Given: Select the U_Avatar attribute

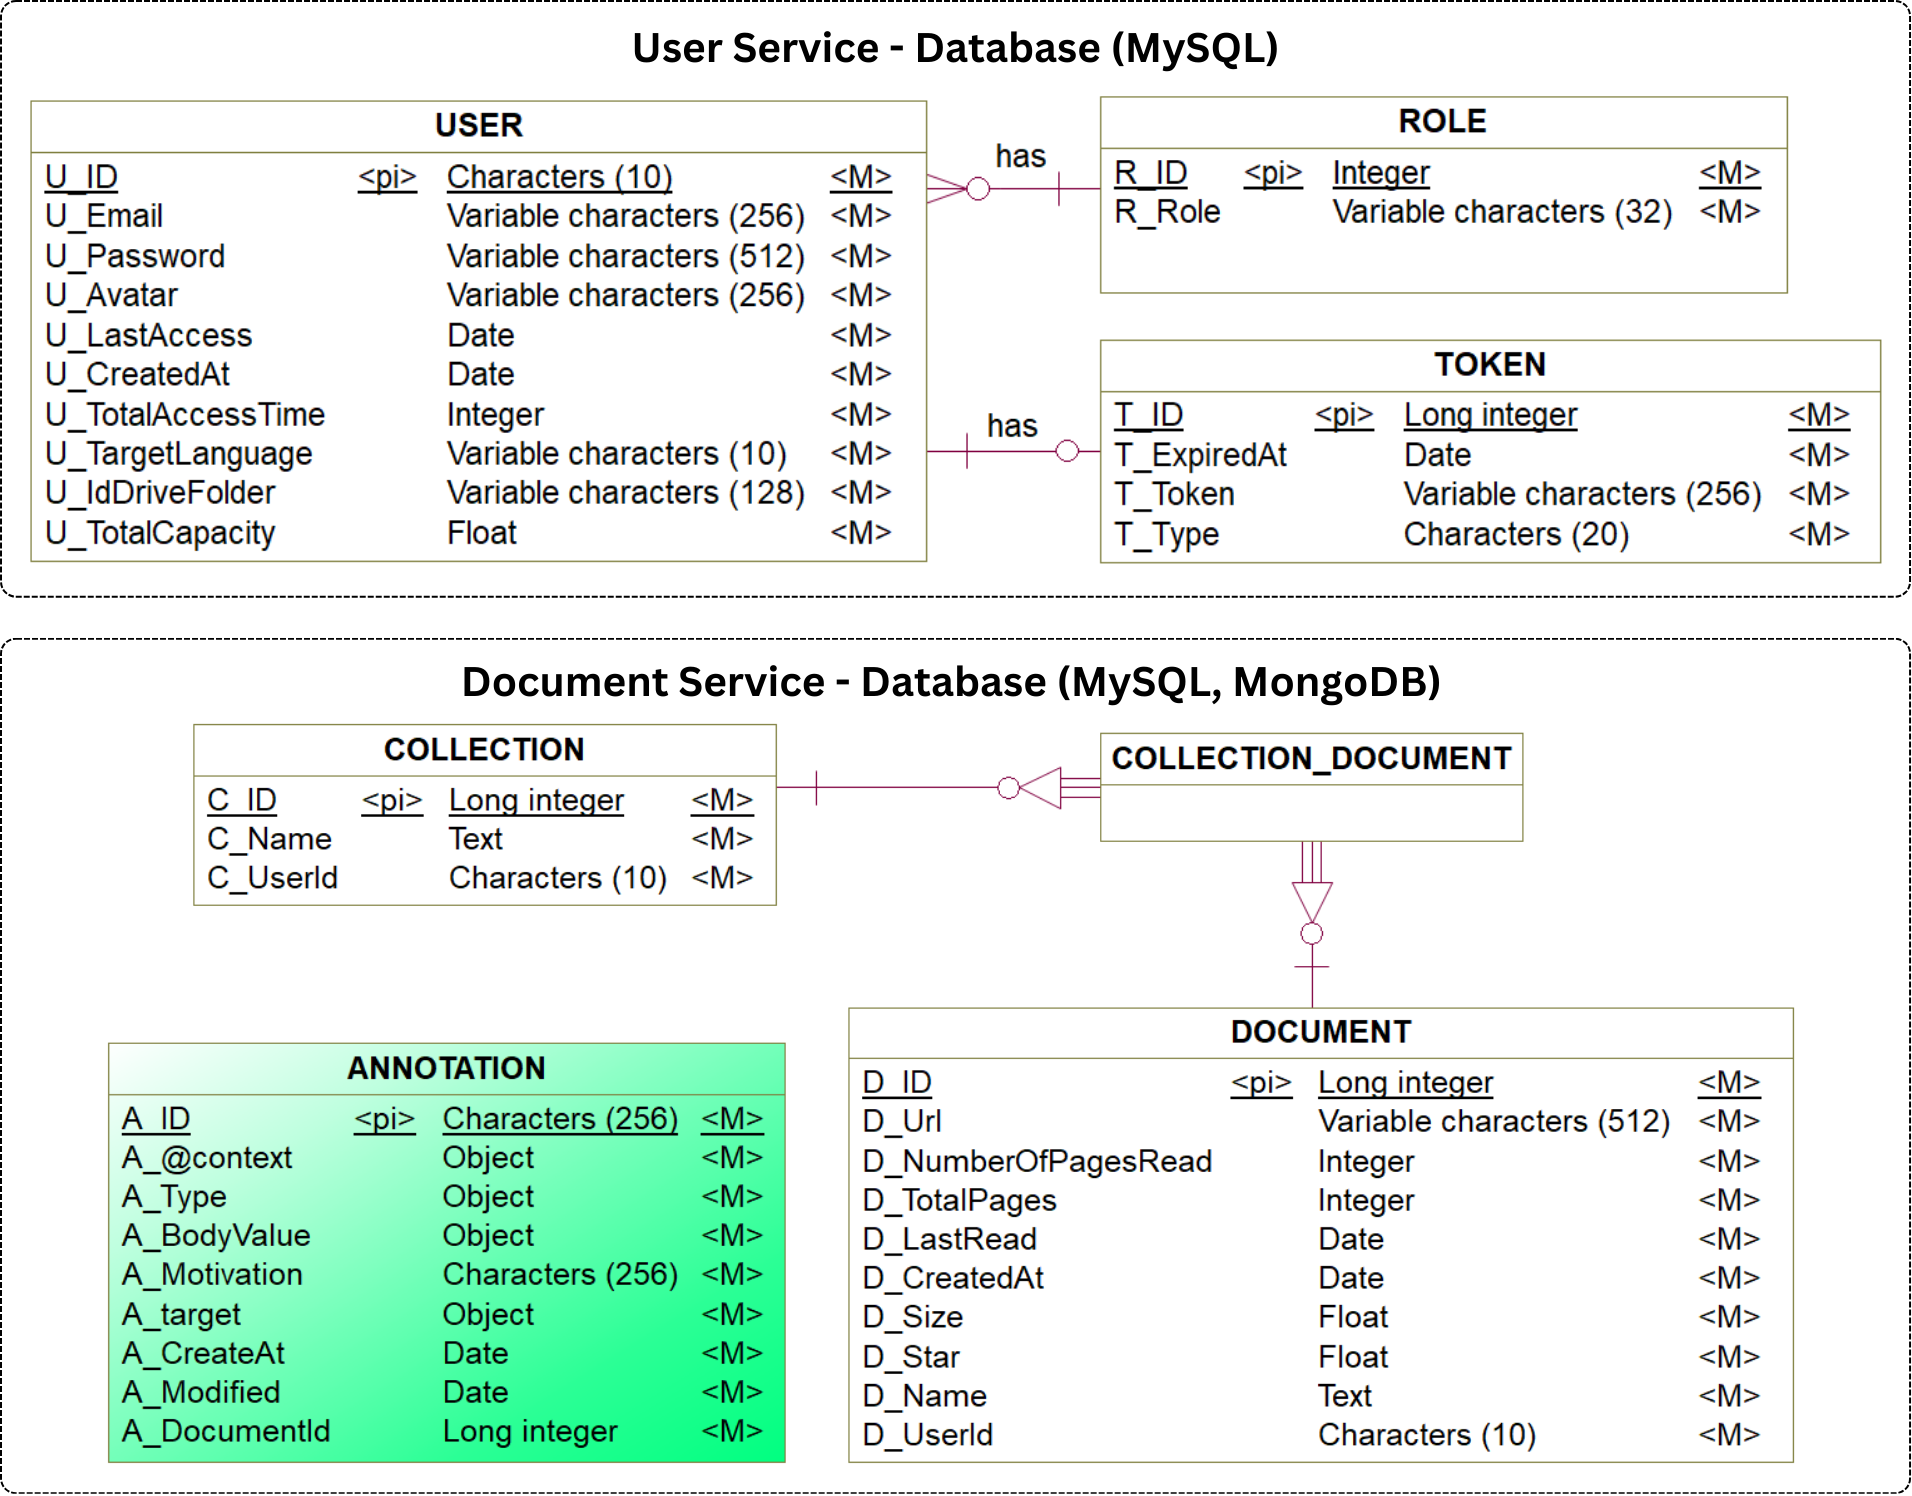Looking at the screenshot, I should click(x=111, y=295).
